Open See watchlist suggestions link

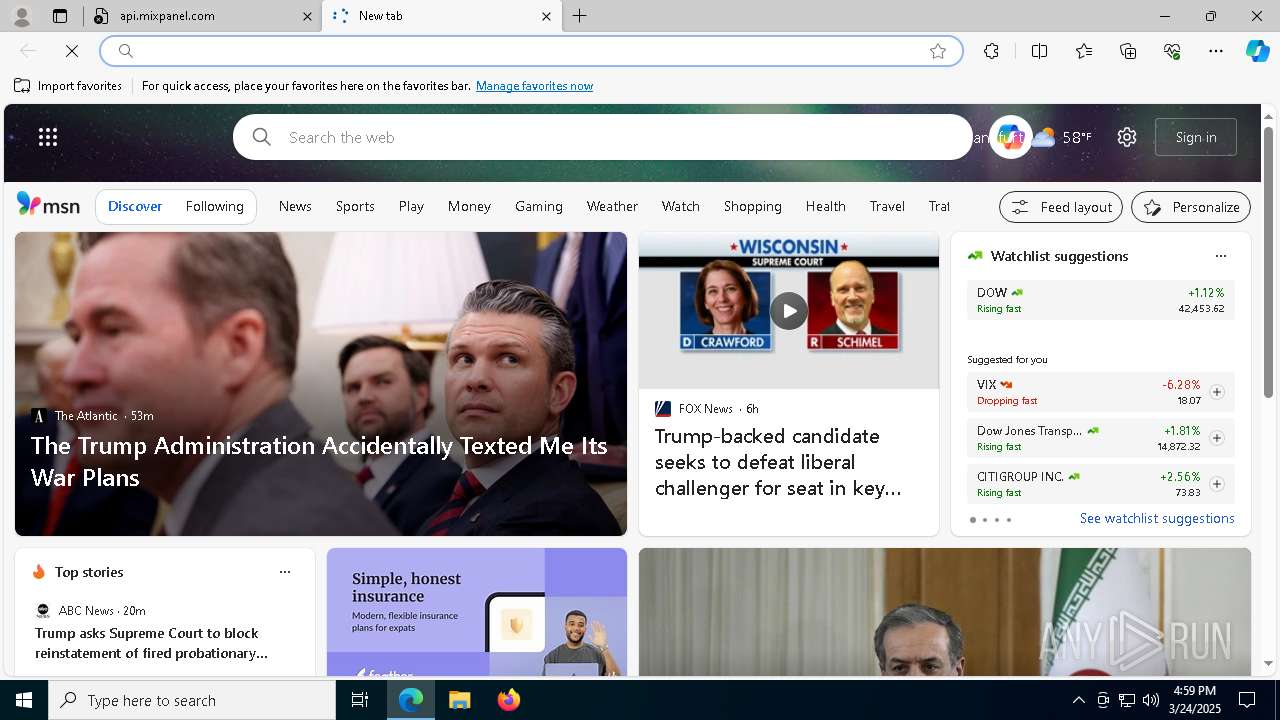tap(1157, 518)
